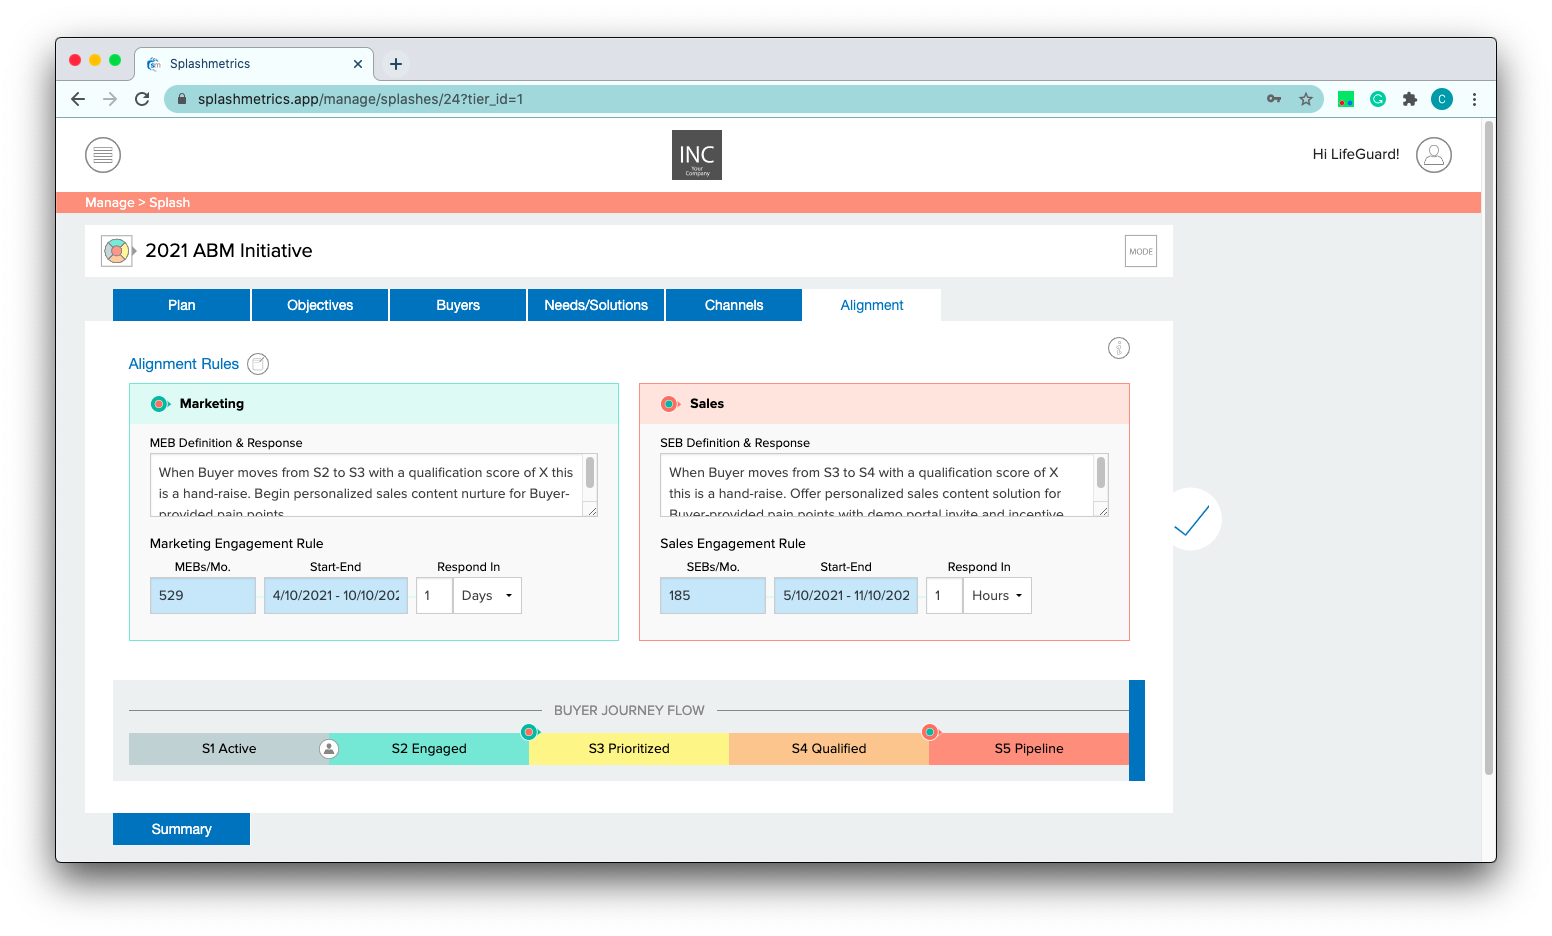Click the BUYER JOURNEY FLOW heading
Image resolution: width=1552 pixels, height=936 pixels.
click(629, 710)
